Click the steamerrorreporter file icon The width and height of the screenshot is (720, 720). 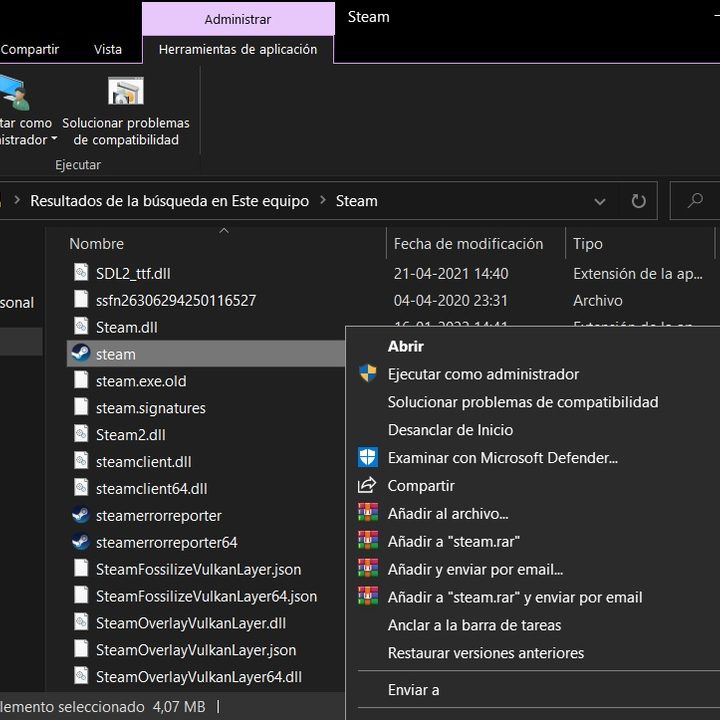tap(80, 516)
